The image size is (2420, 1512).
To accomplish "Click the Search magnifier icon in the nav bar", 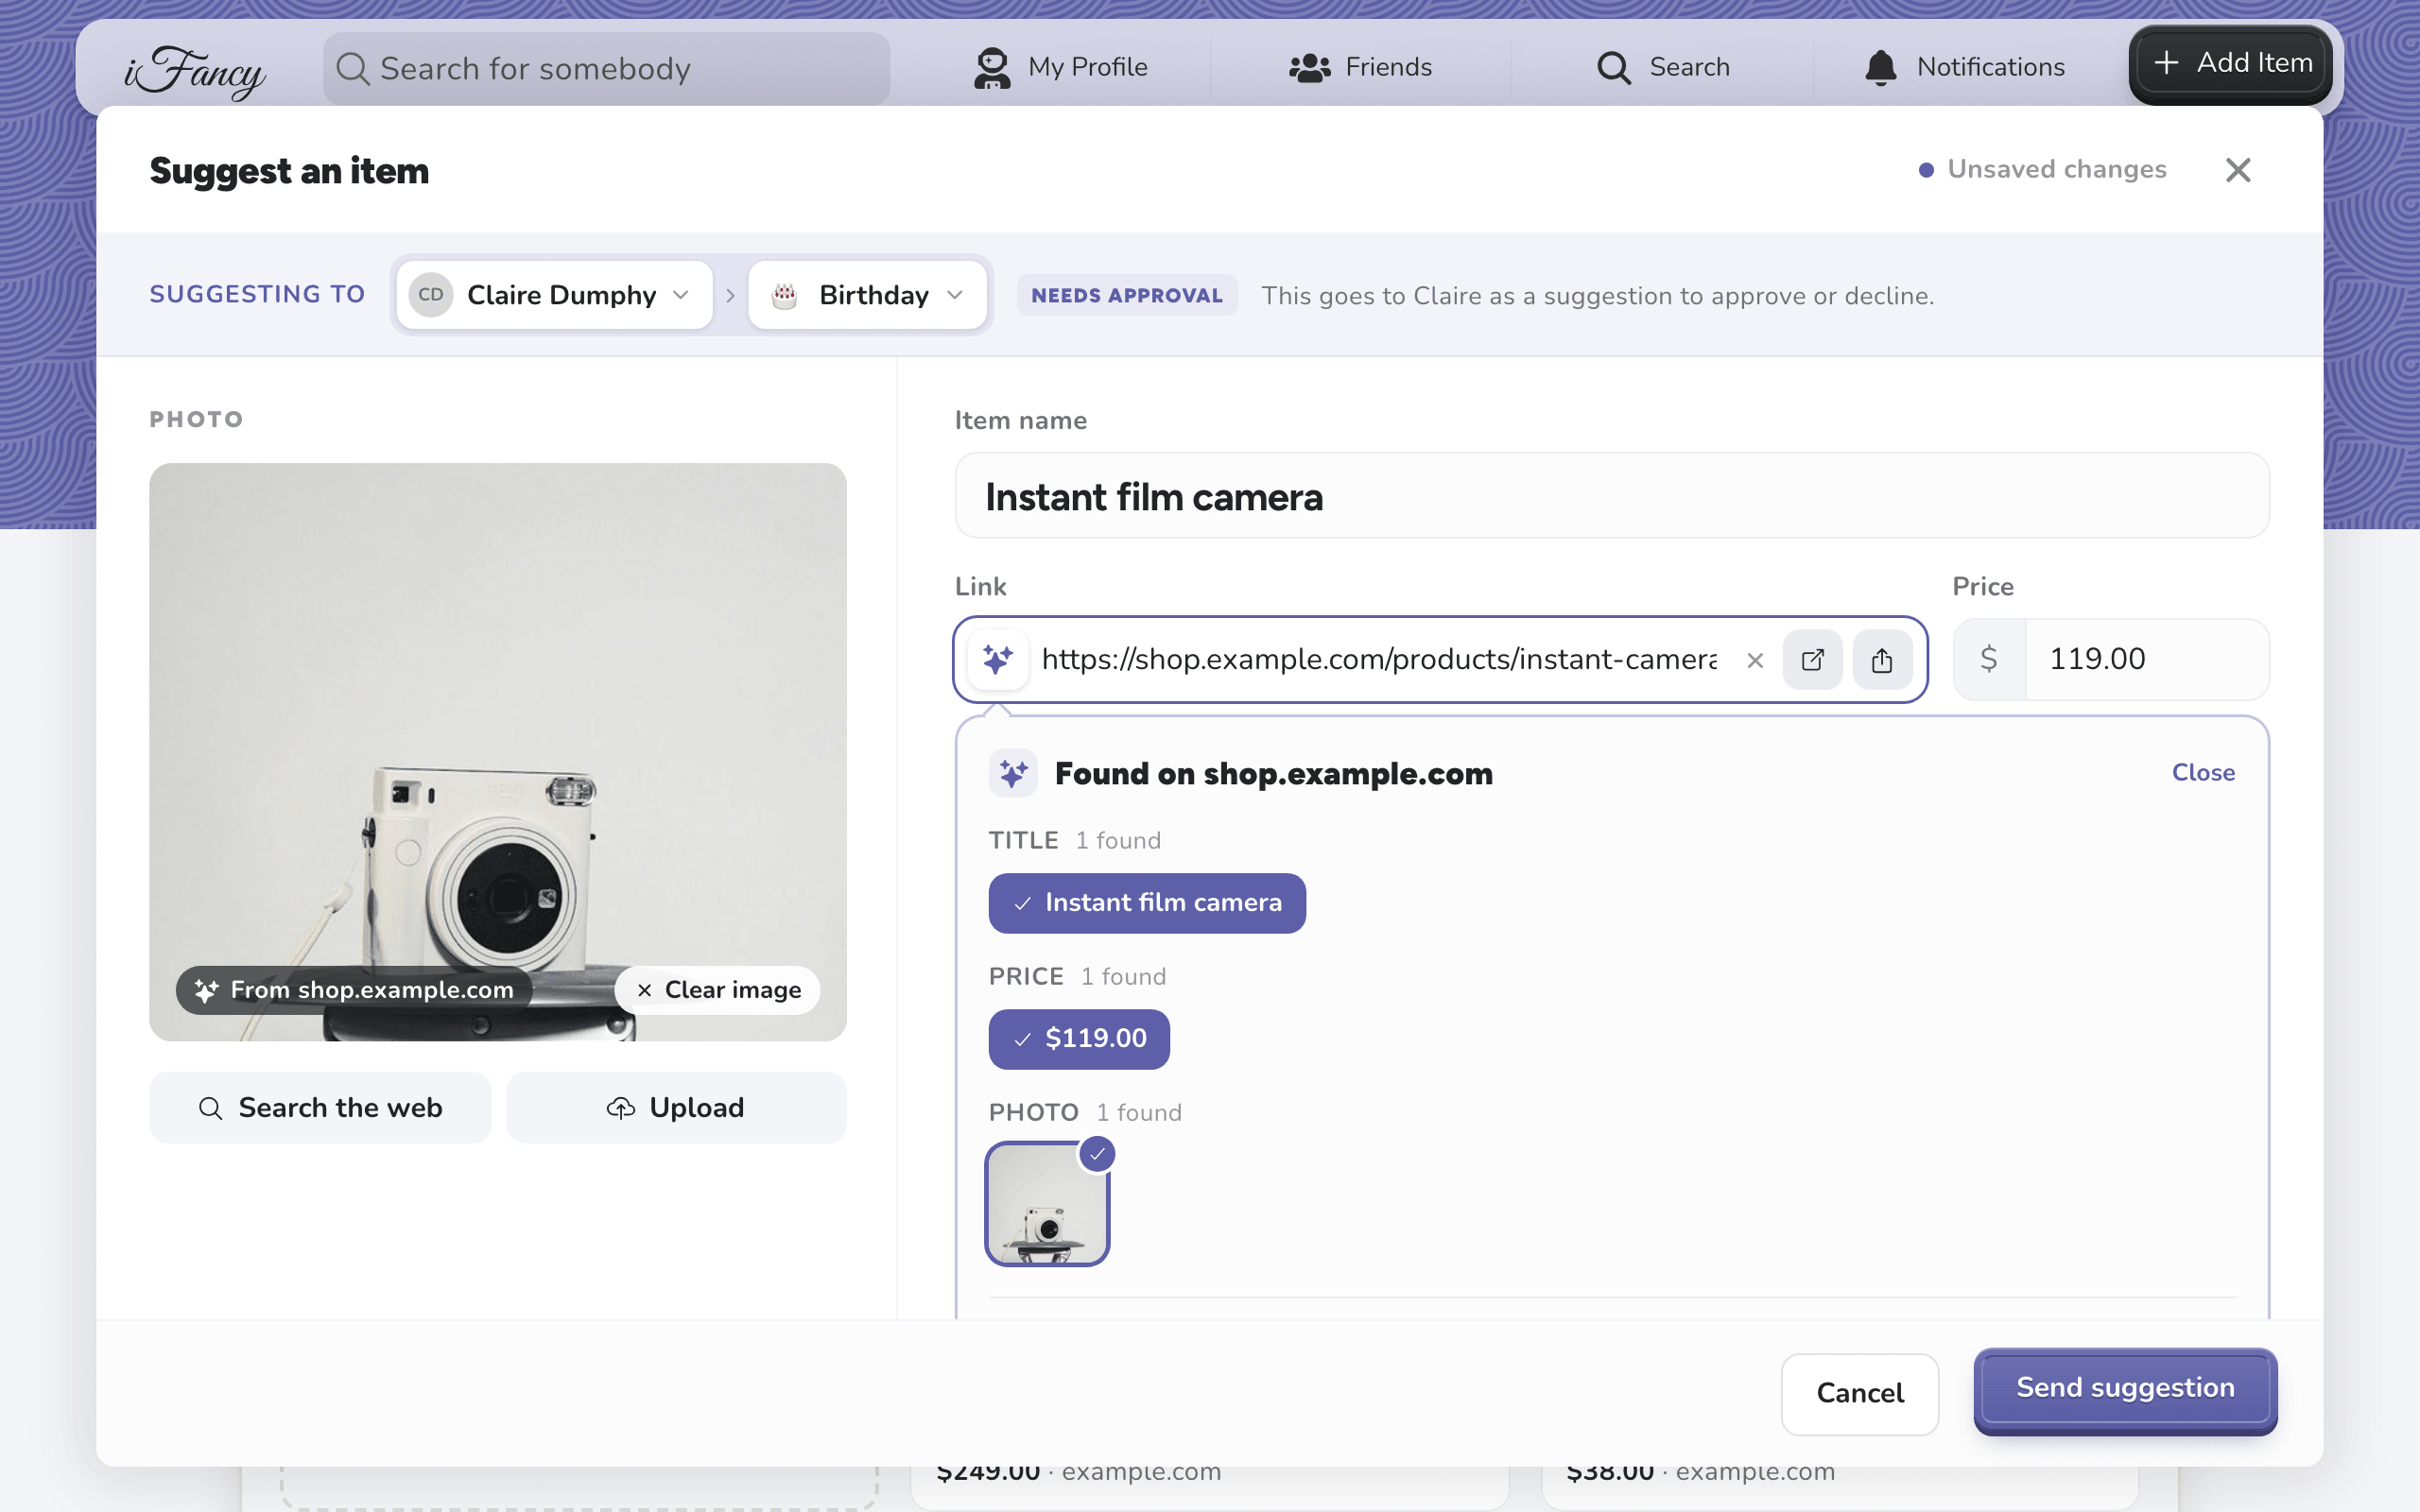I will tap(1614, 67).
